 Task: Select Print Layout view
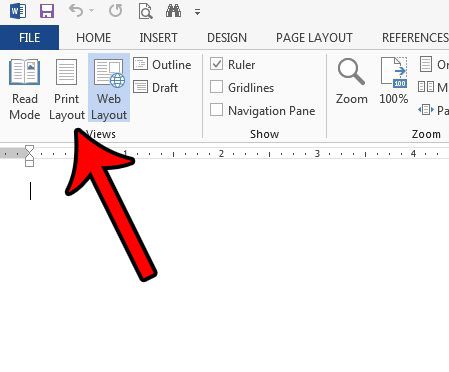click(x=67, y=89)
